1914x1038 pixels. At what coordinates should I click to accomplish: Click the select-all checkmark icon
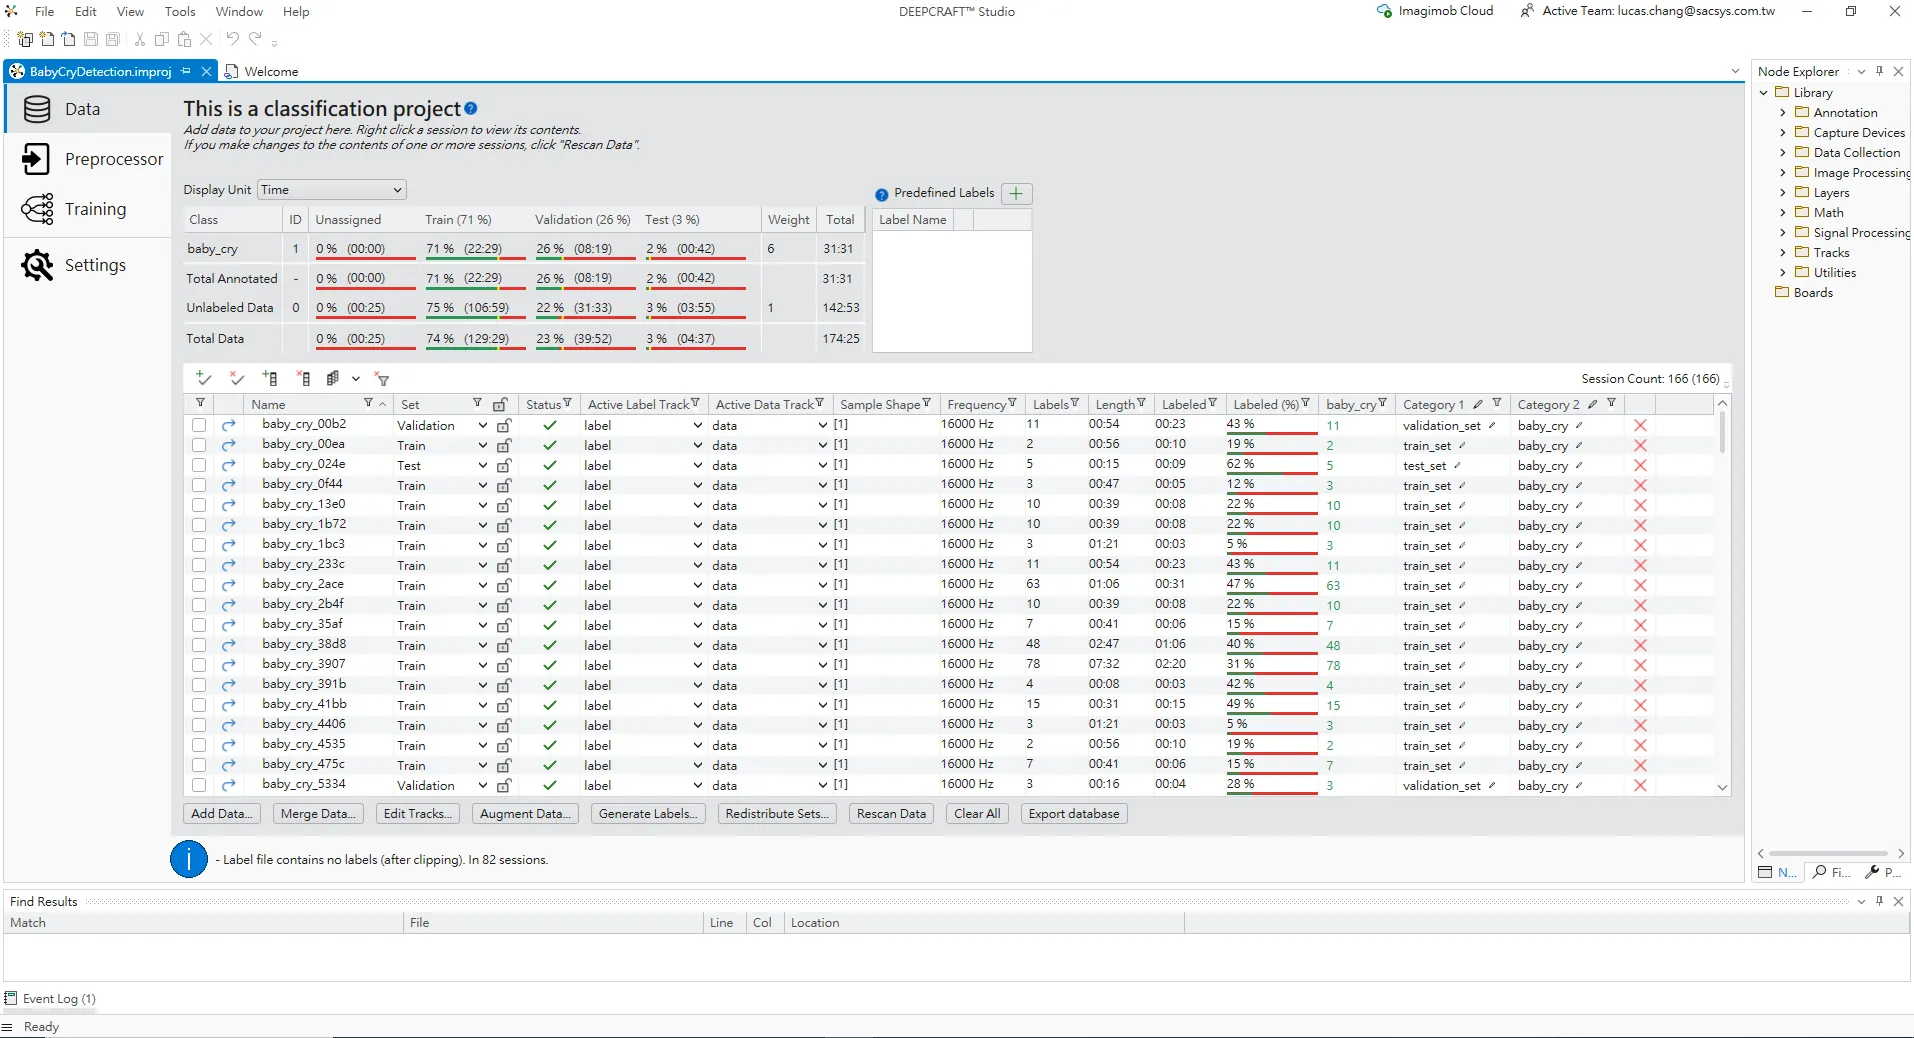click(x=204, y=378)
